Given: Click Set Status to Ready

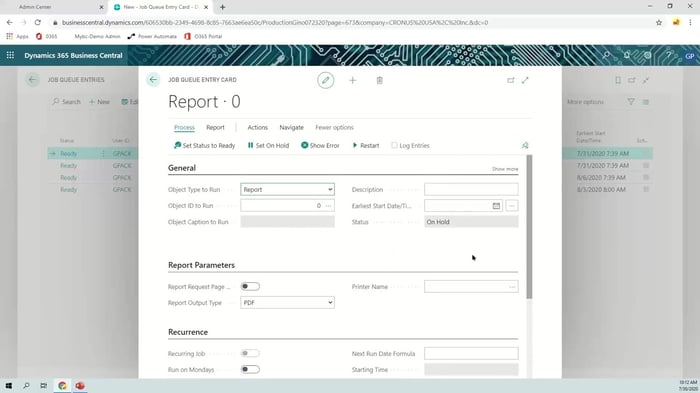Looking at the screenshot, I should 204,146.
